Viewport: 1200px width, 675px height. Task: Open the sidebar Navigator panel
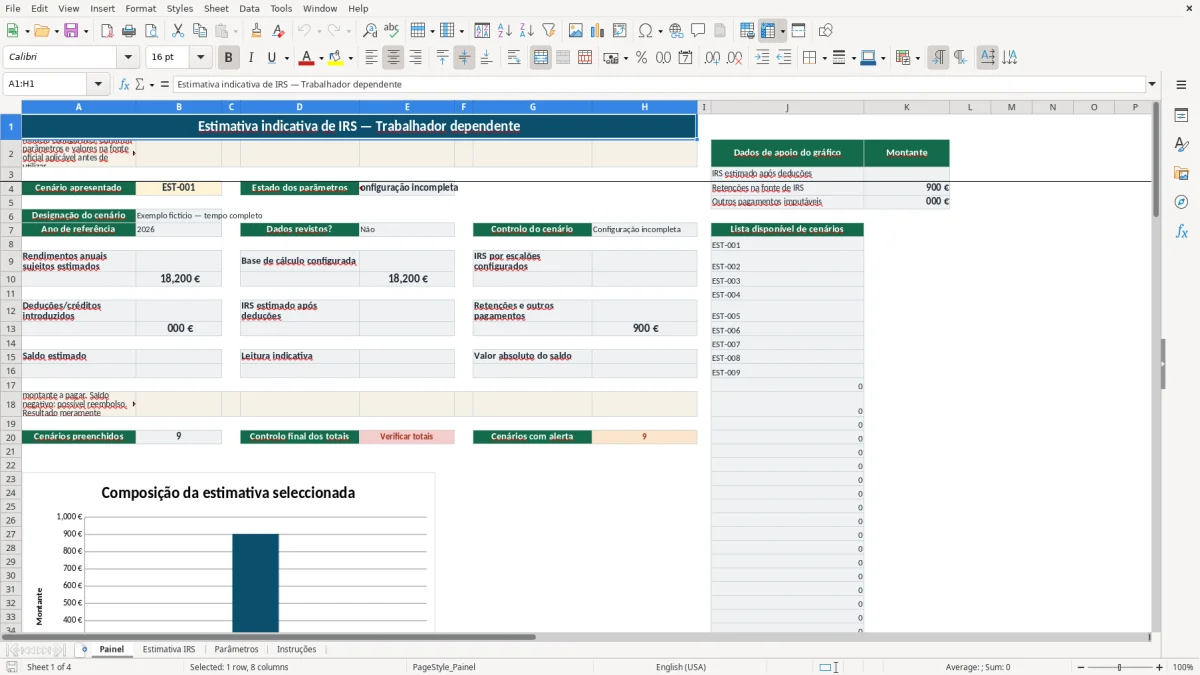click(1181, 202)
